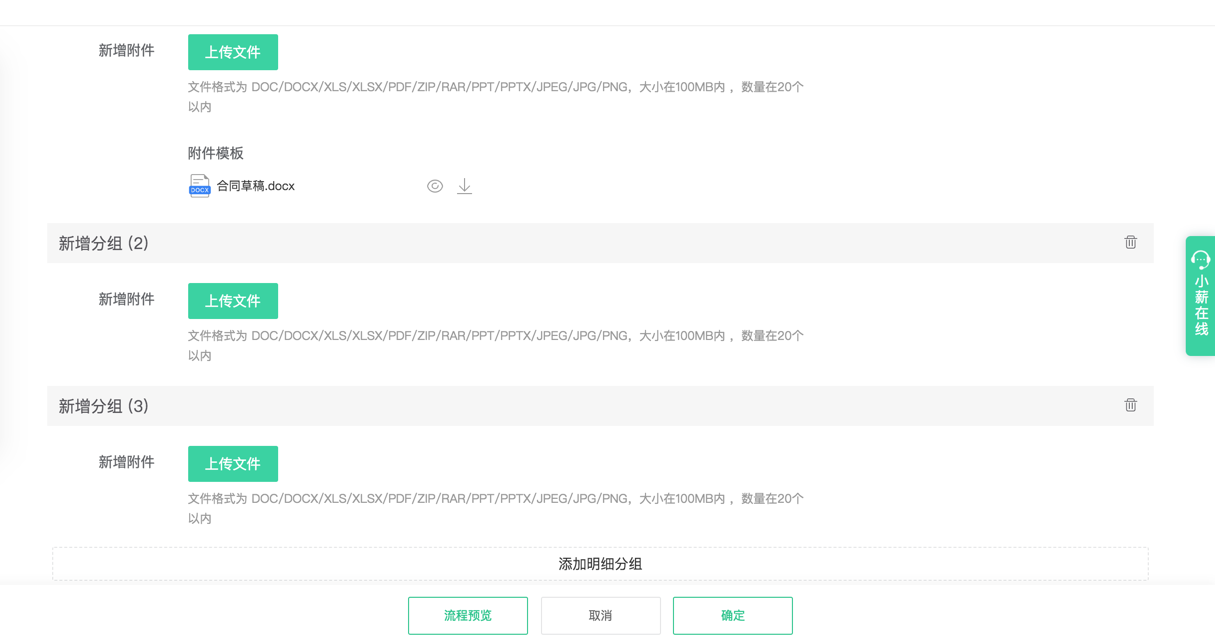Click the 附件模板 heading

click(216, 153)
